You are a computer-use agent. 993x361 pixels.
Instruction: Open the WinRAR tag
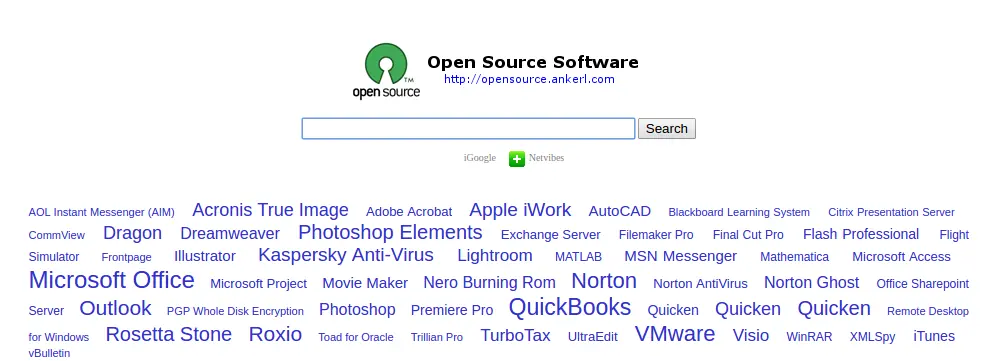point(809,338)
